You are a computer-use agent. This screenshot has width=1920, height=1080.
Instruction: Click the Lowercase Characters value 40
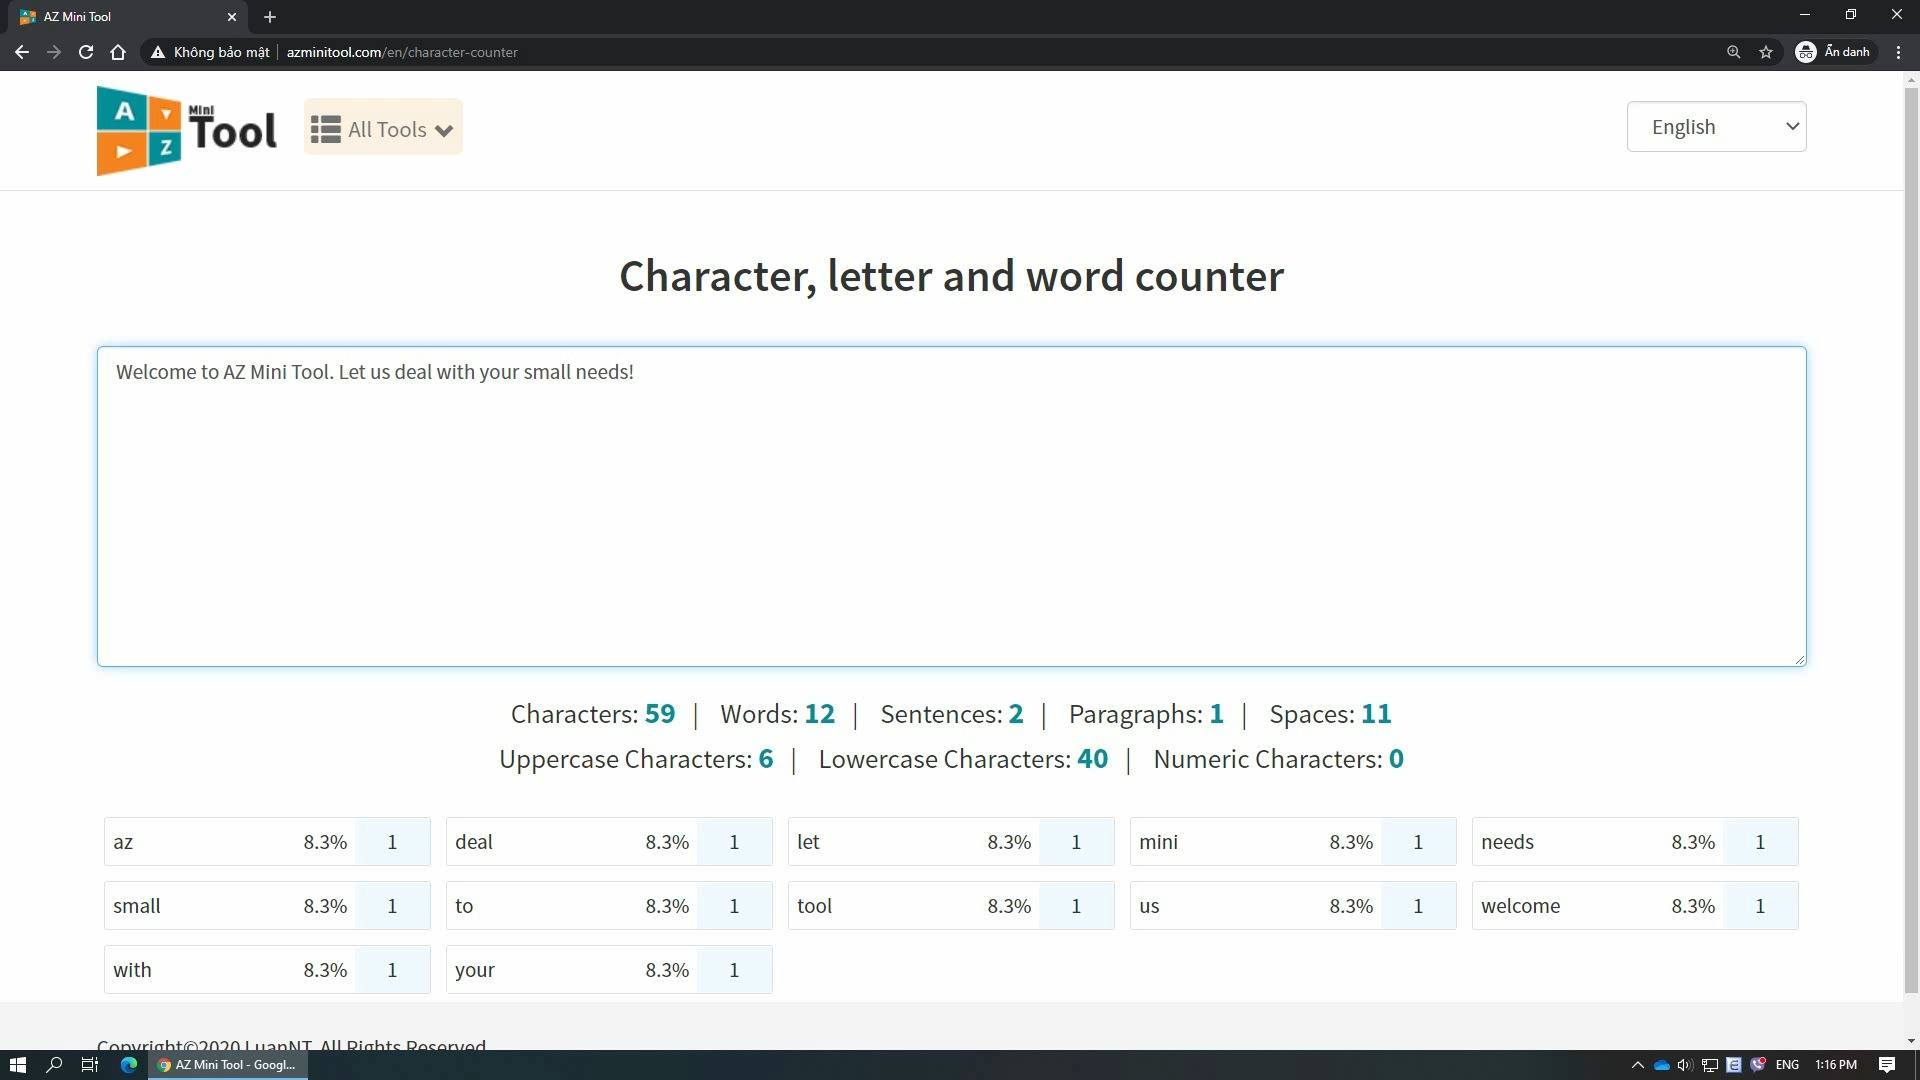click(1092, 759)
